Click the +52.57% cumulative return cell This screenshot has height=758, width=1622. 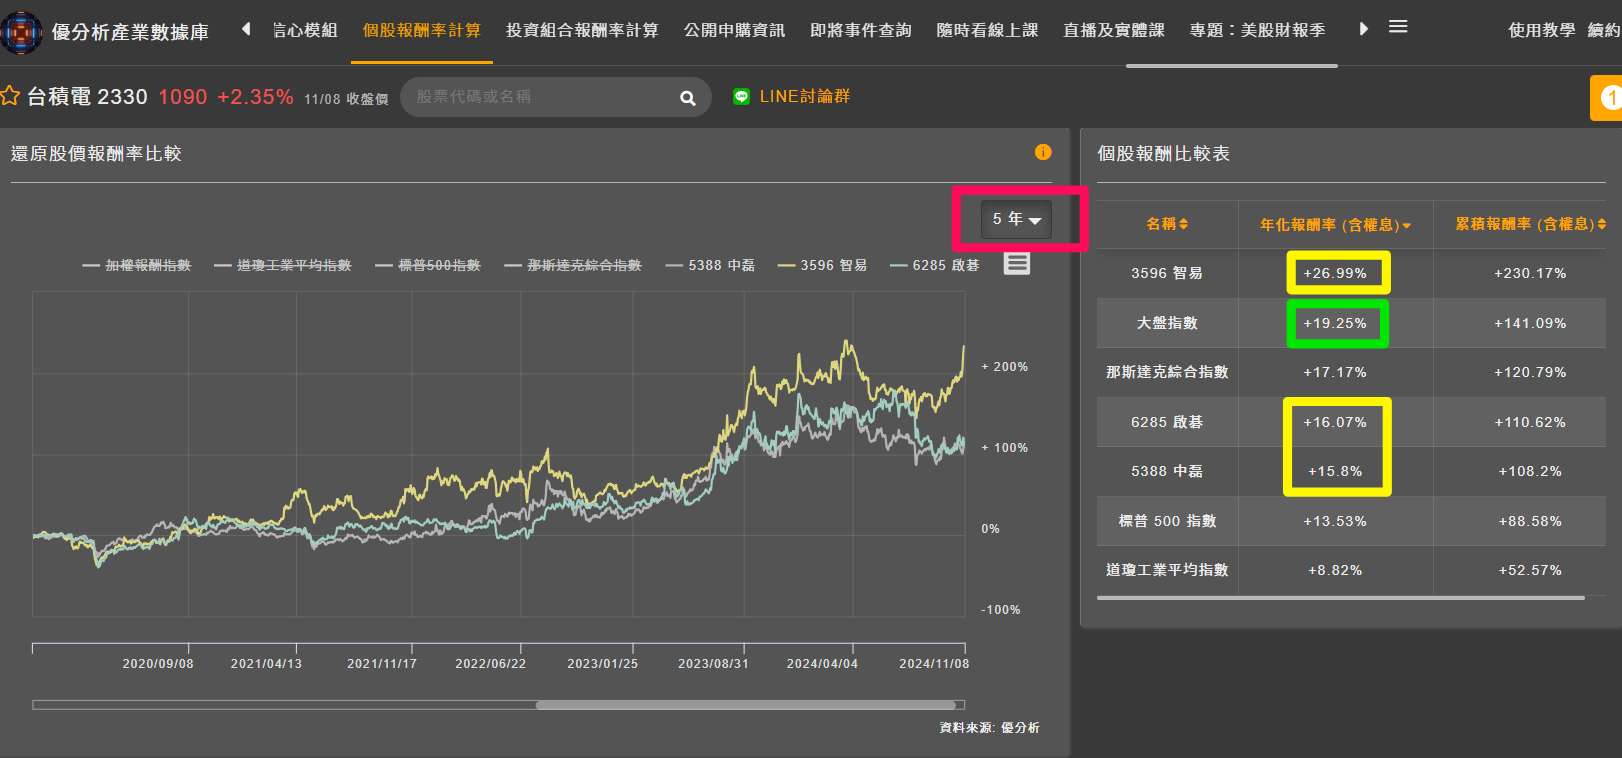coord(1530,570)
